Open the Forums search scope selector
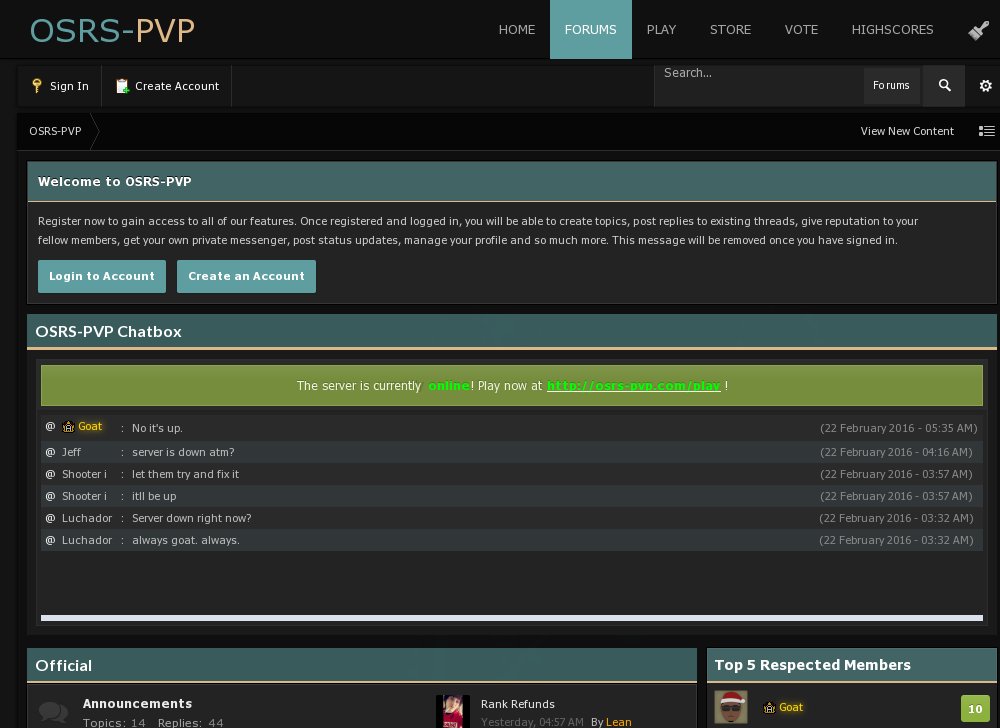Screen dimensions: 1000x728 tap(891, 86)
